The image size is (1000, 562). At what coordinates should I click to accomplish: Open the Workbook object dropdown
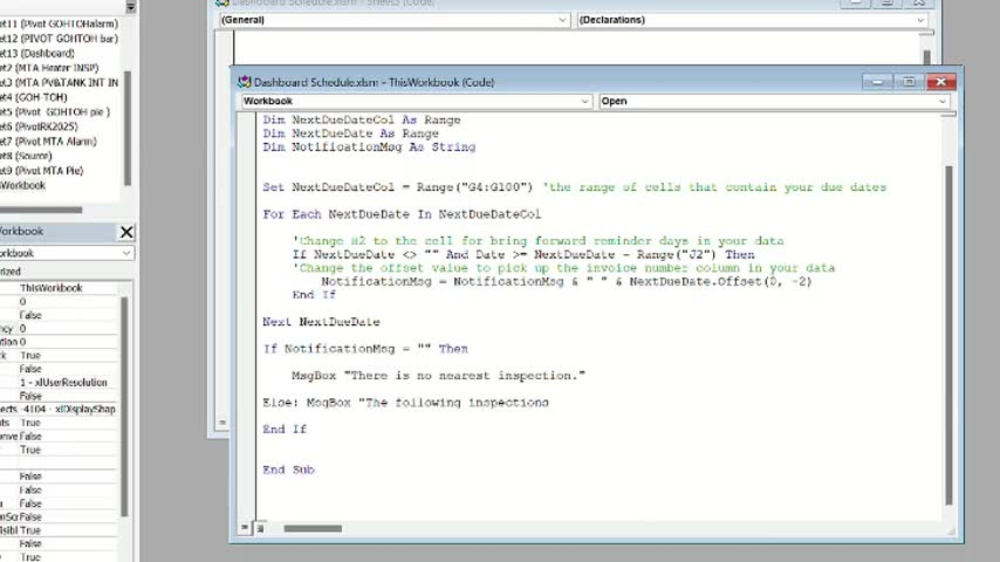(x=584, y=101)
